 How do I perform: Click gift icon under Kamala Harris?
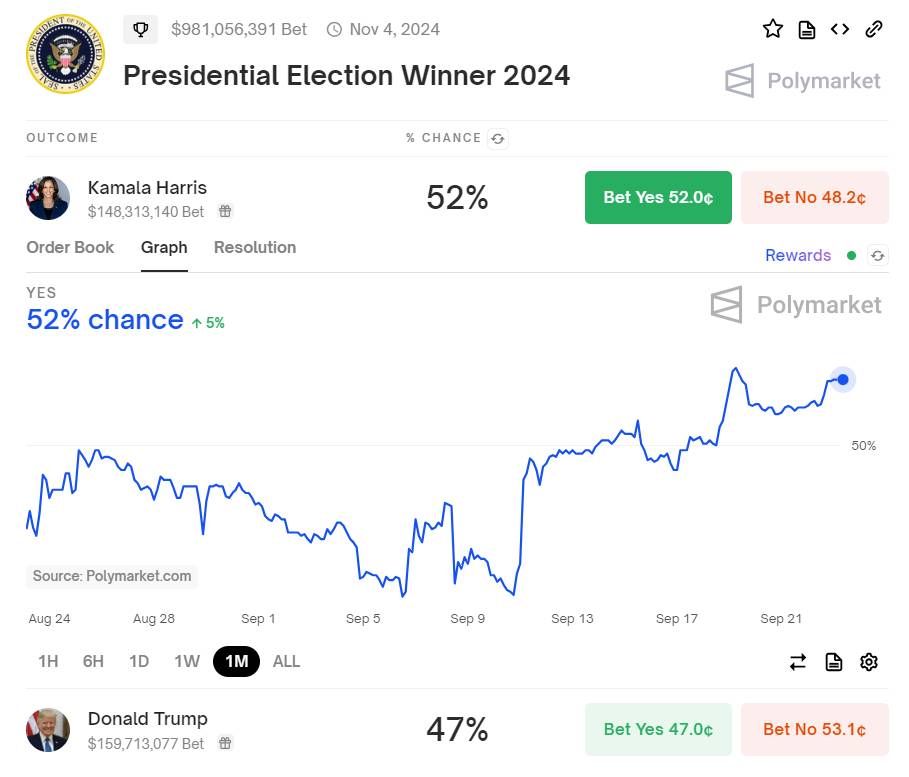225,211
